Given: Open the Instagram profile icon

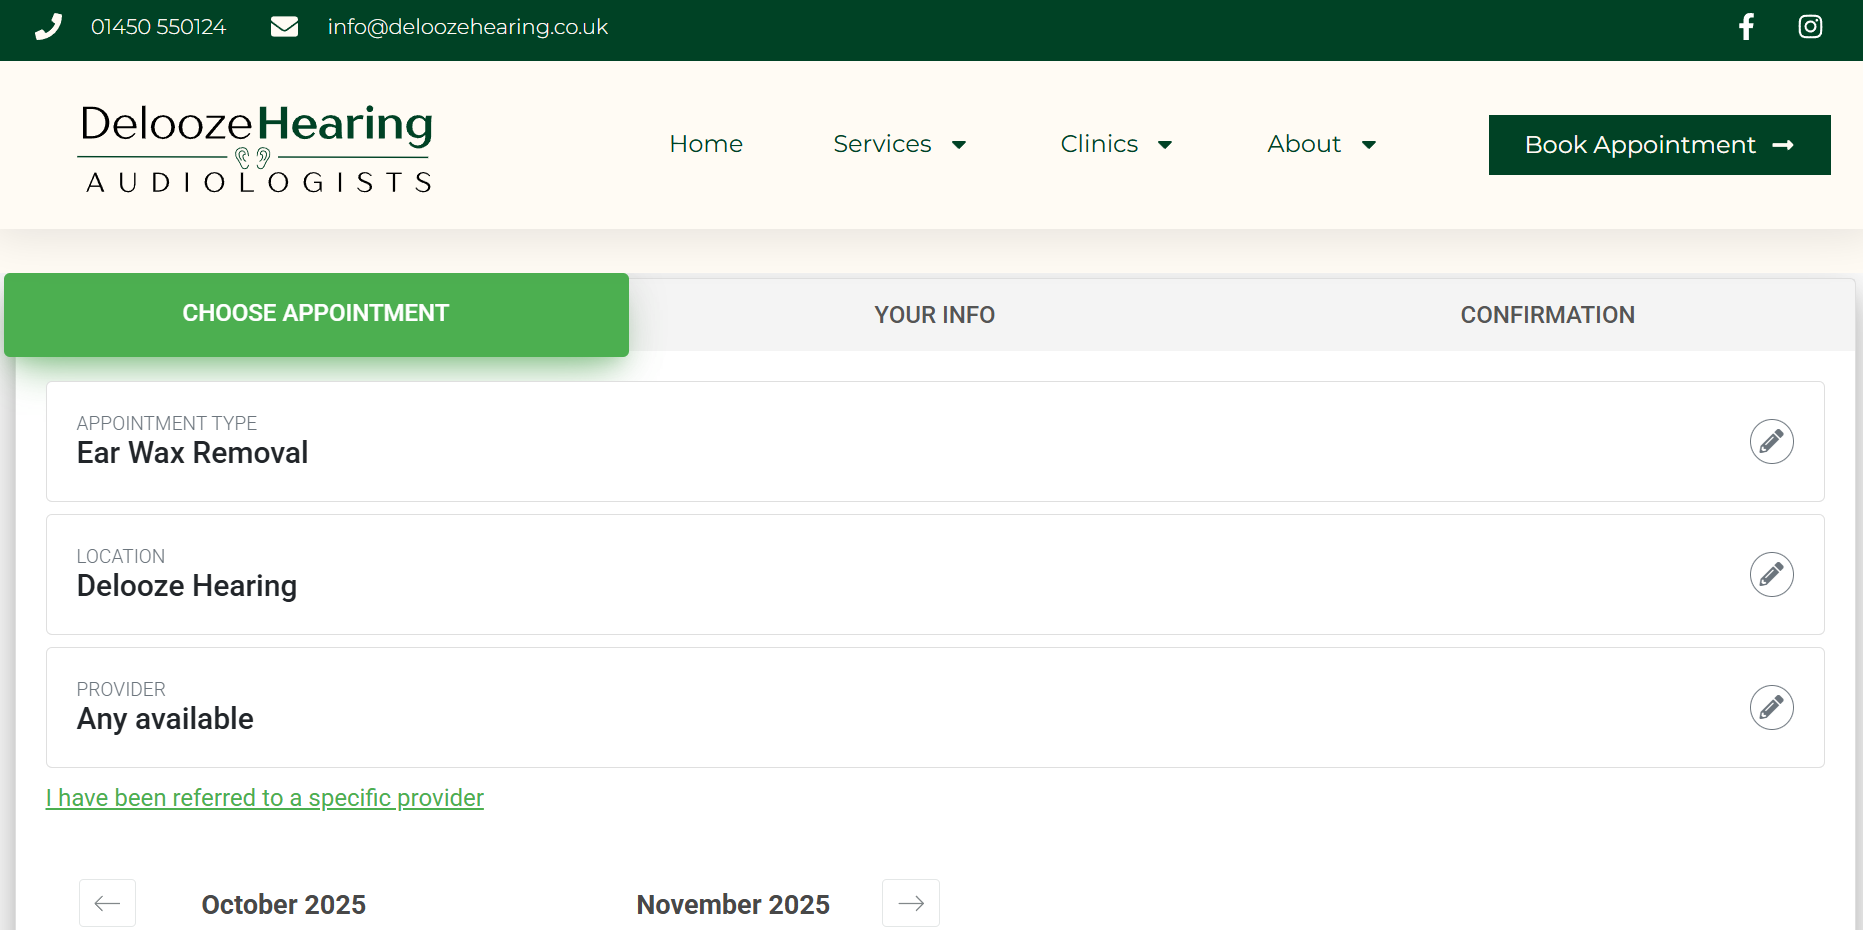Looking at the screenshot, I should [x=1809, y=27].
